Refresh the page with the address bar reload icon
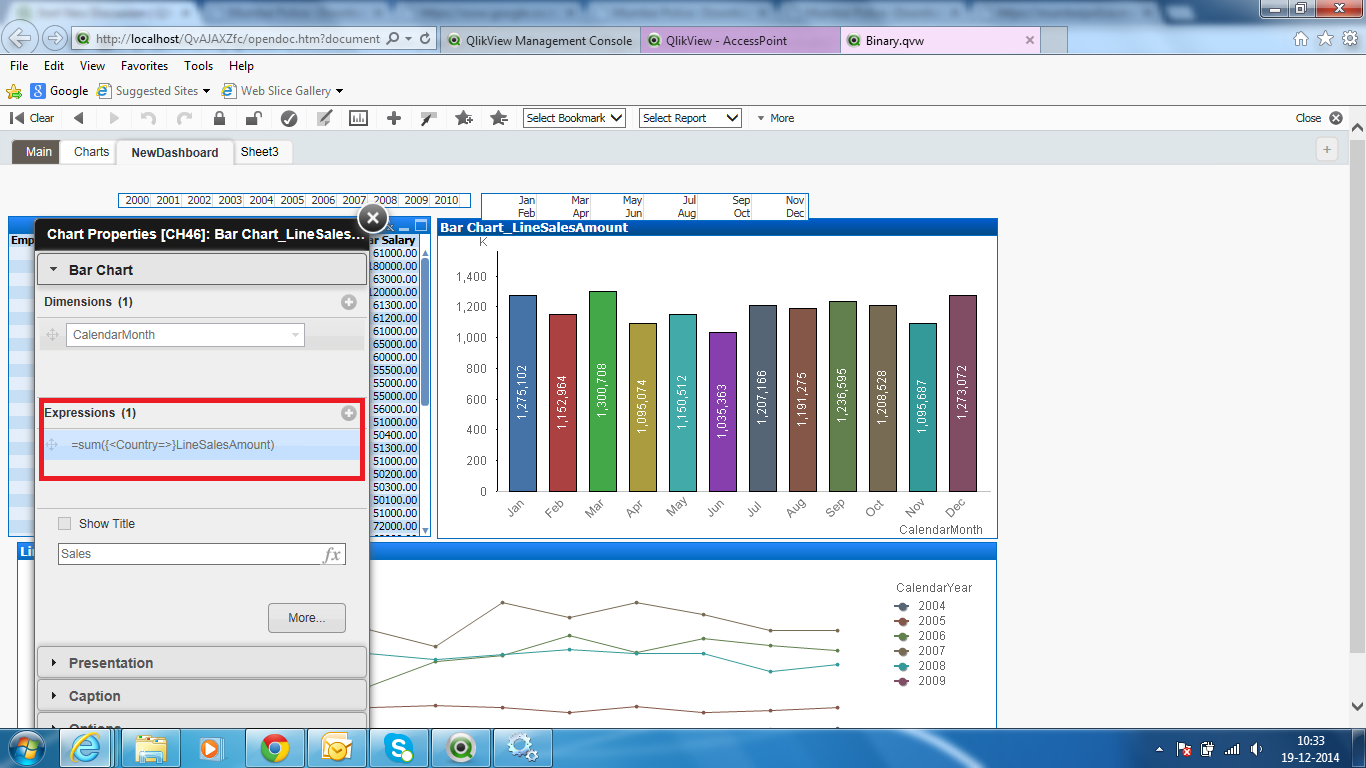The width and height of the screenshot is (1366, 768). [426, 39]
